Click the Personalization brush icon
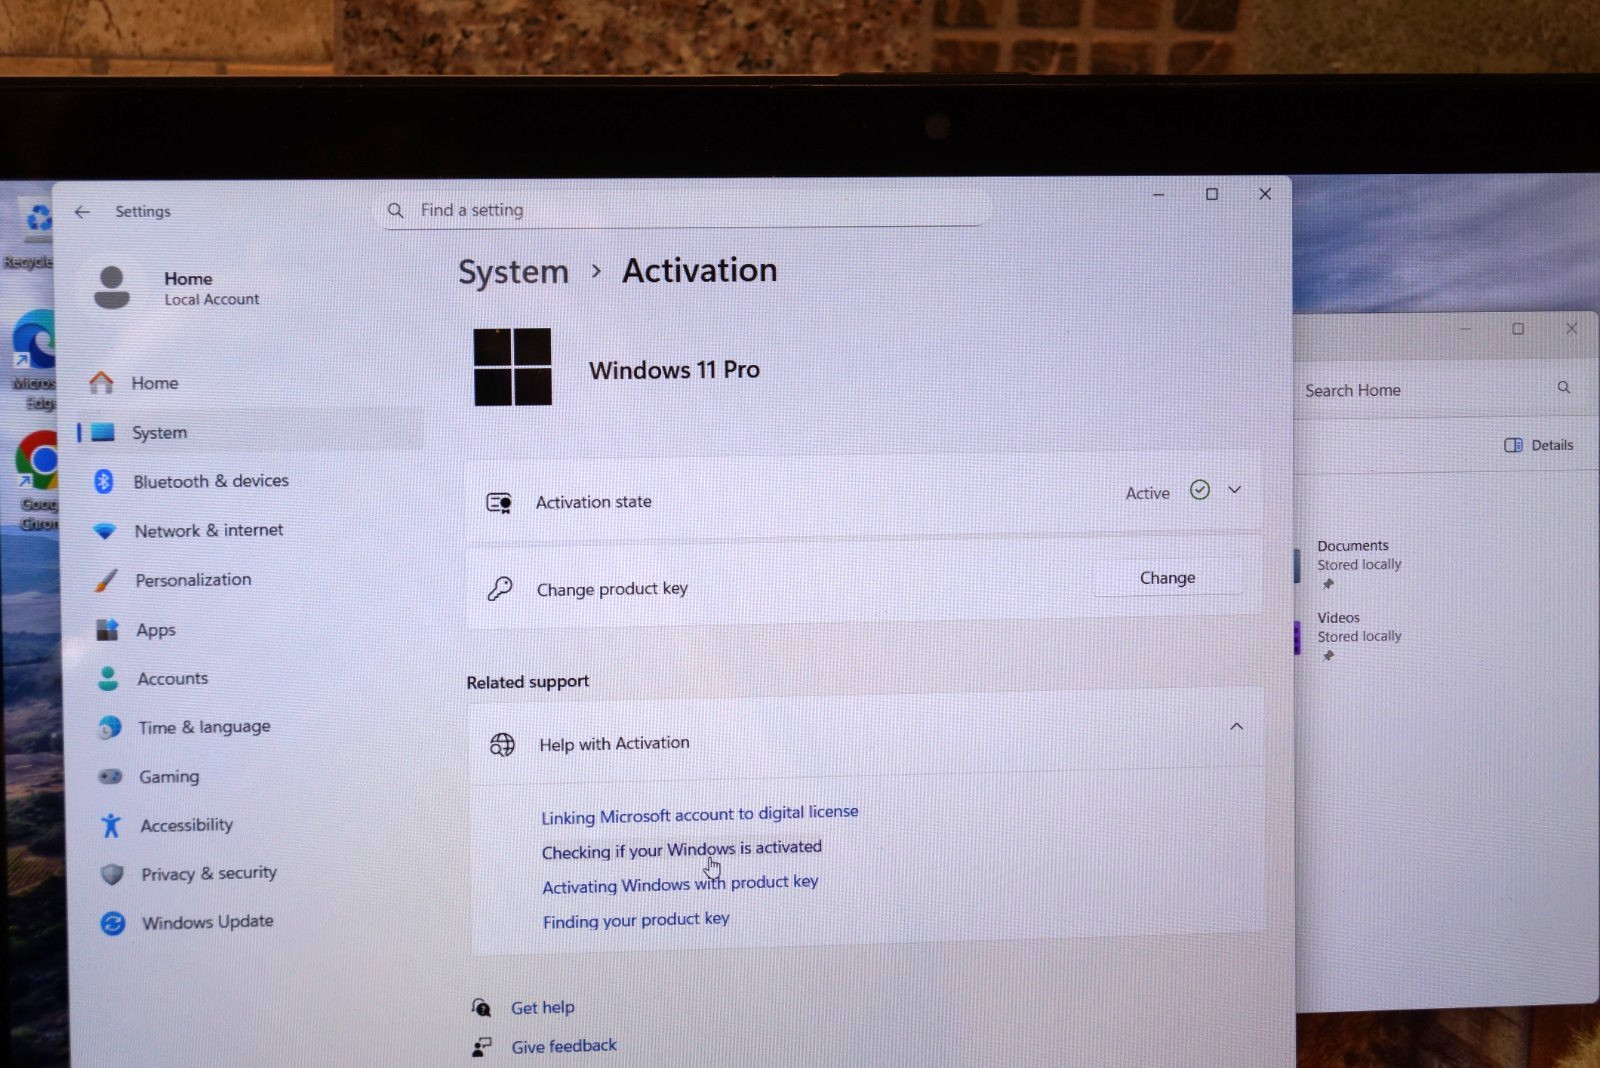The image size is (1600, 1068). tap(106, 580)
